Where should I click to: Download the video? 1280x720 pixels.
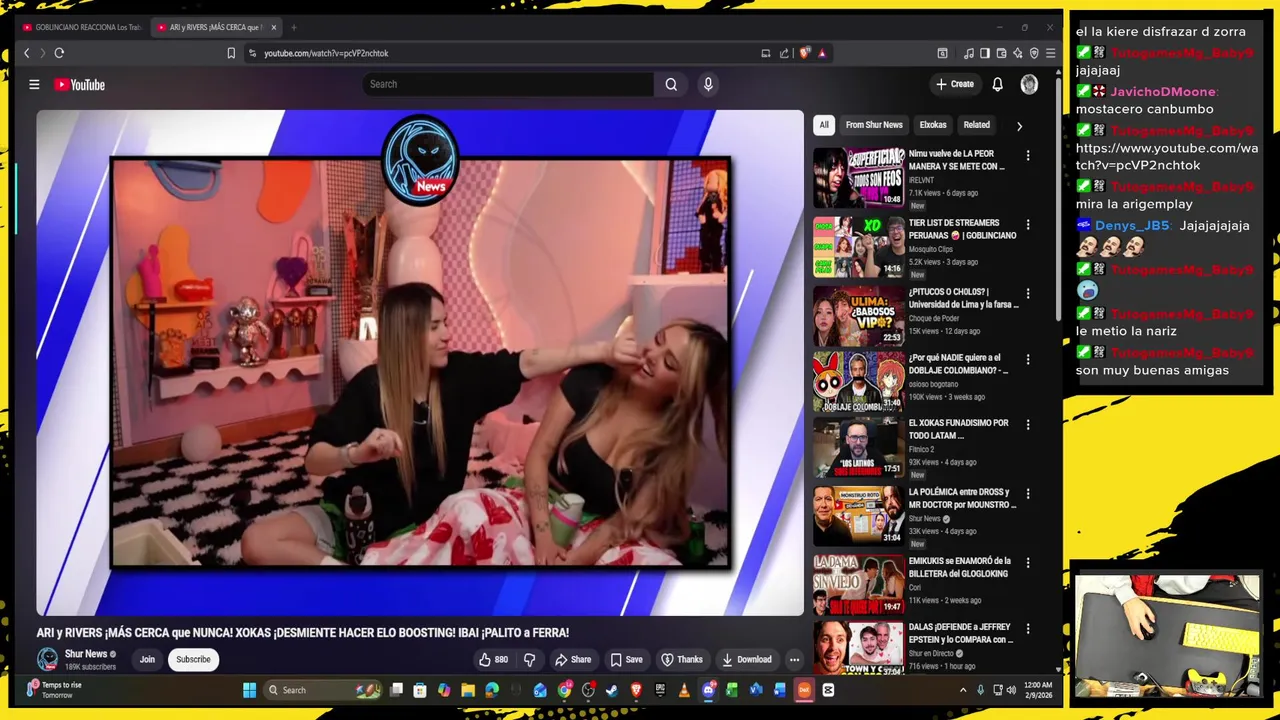747,659
